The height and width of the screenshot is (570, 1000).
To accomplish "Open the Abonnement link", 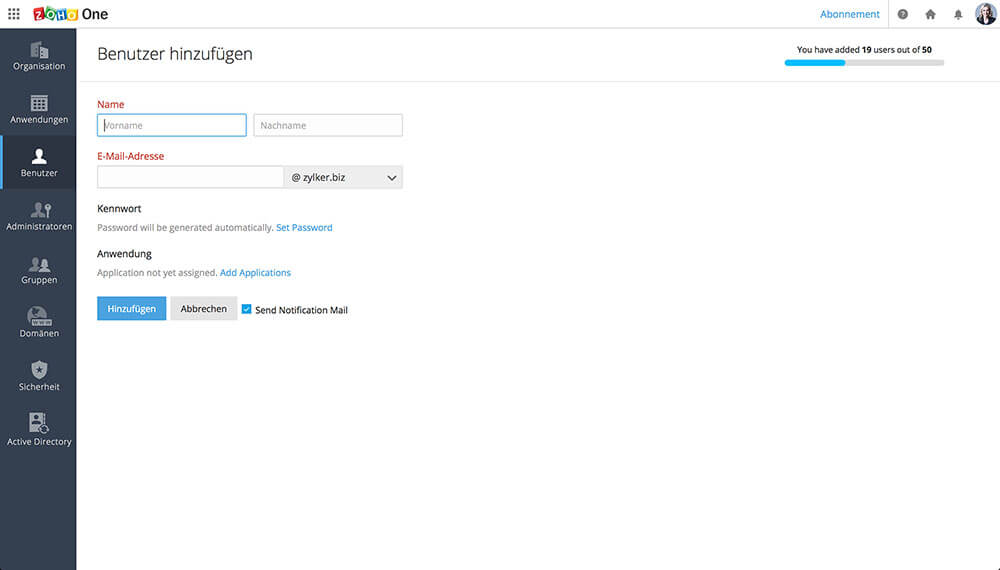I will coord(849,14).
